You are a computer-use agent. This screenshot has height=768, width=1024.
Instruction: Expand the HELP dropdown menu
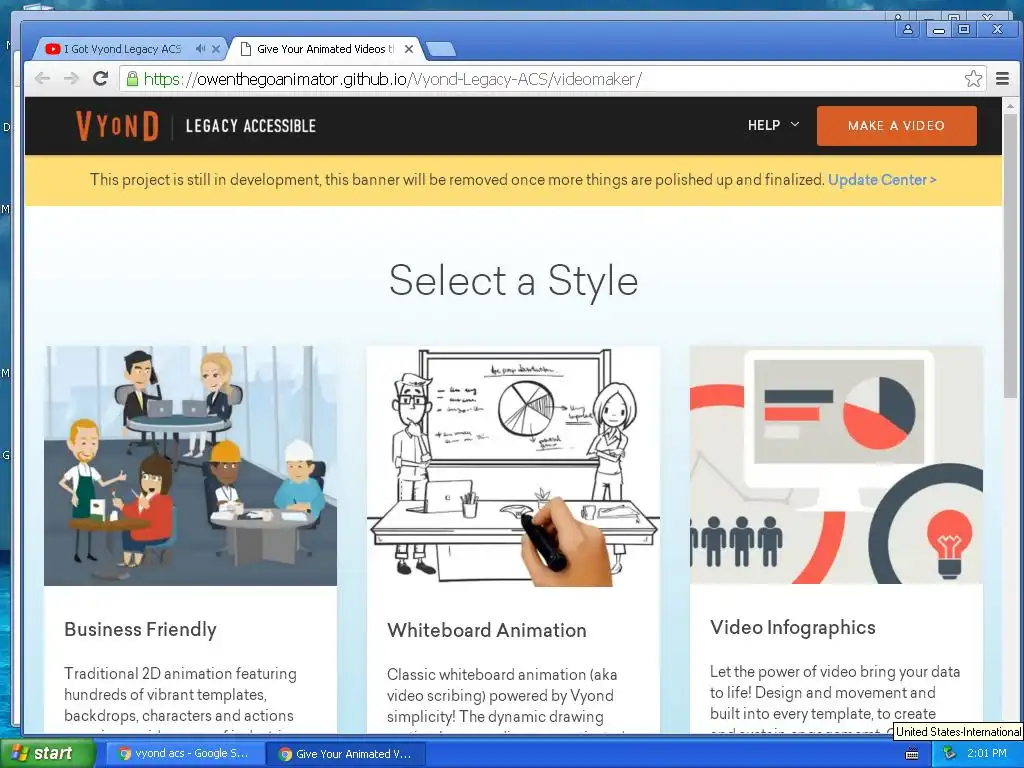(x=773, y=125)
